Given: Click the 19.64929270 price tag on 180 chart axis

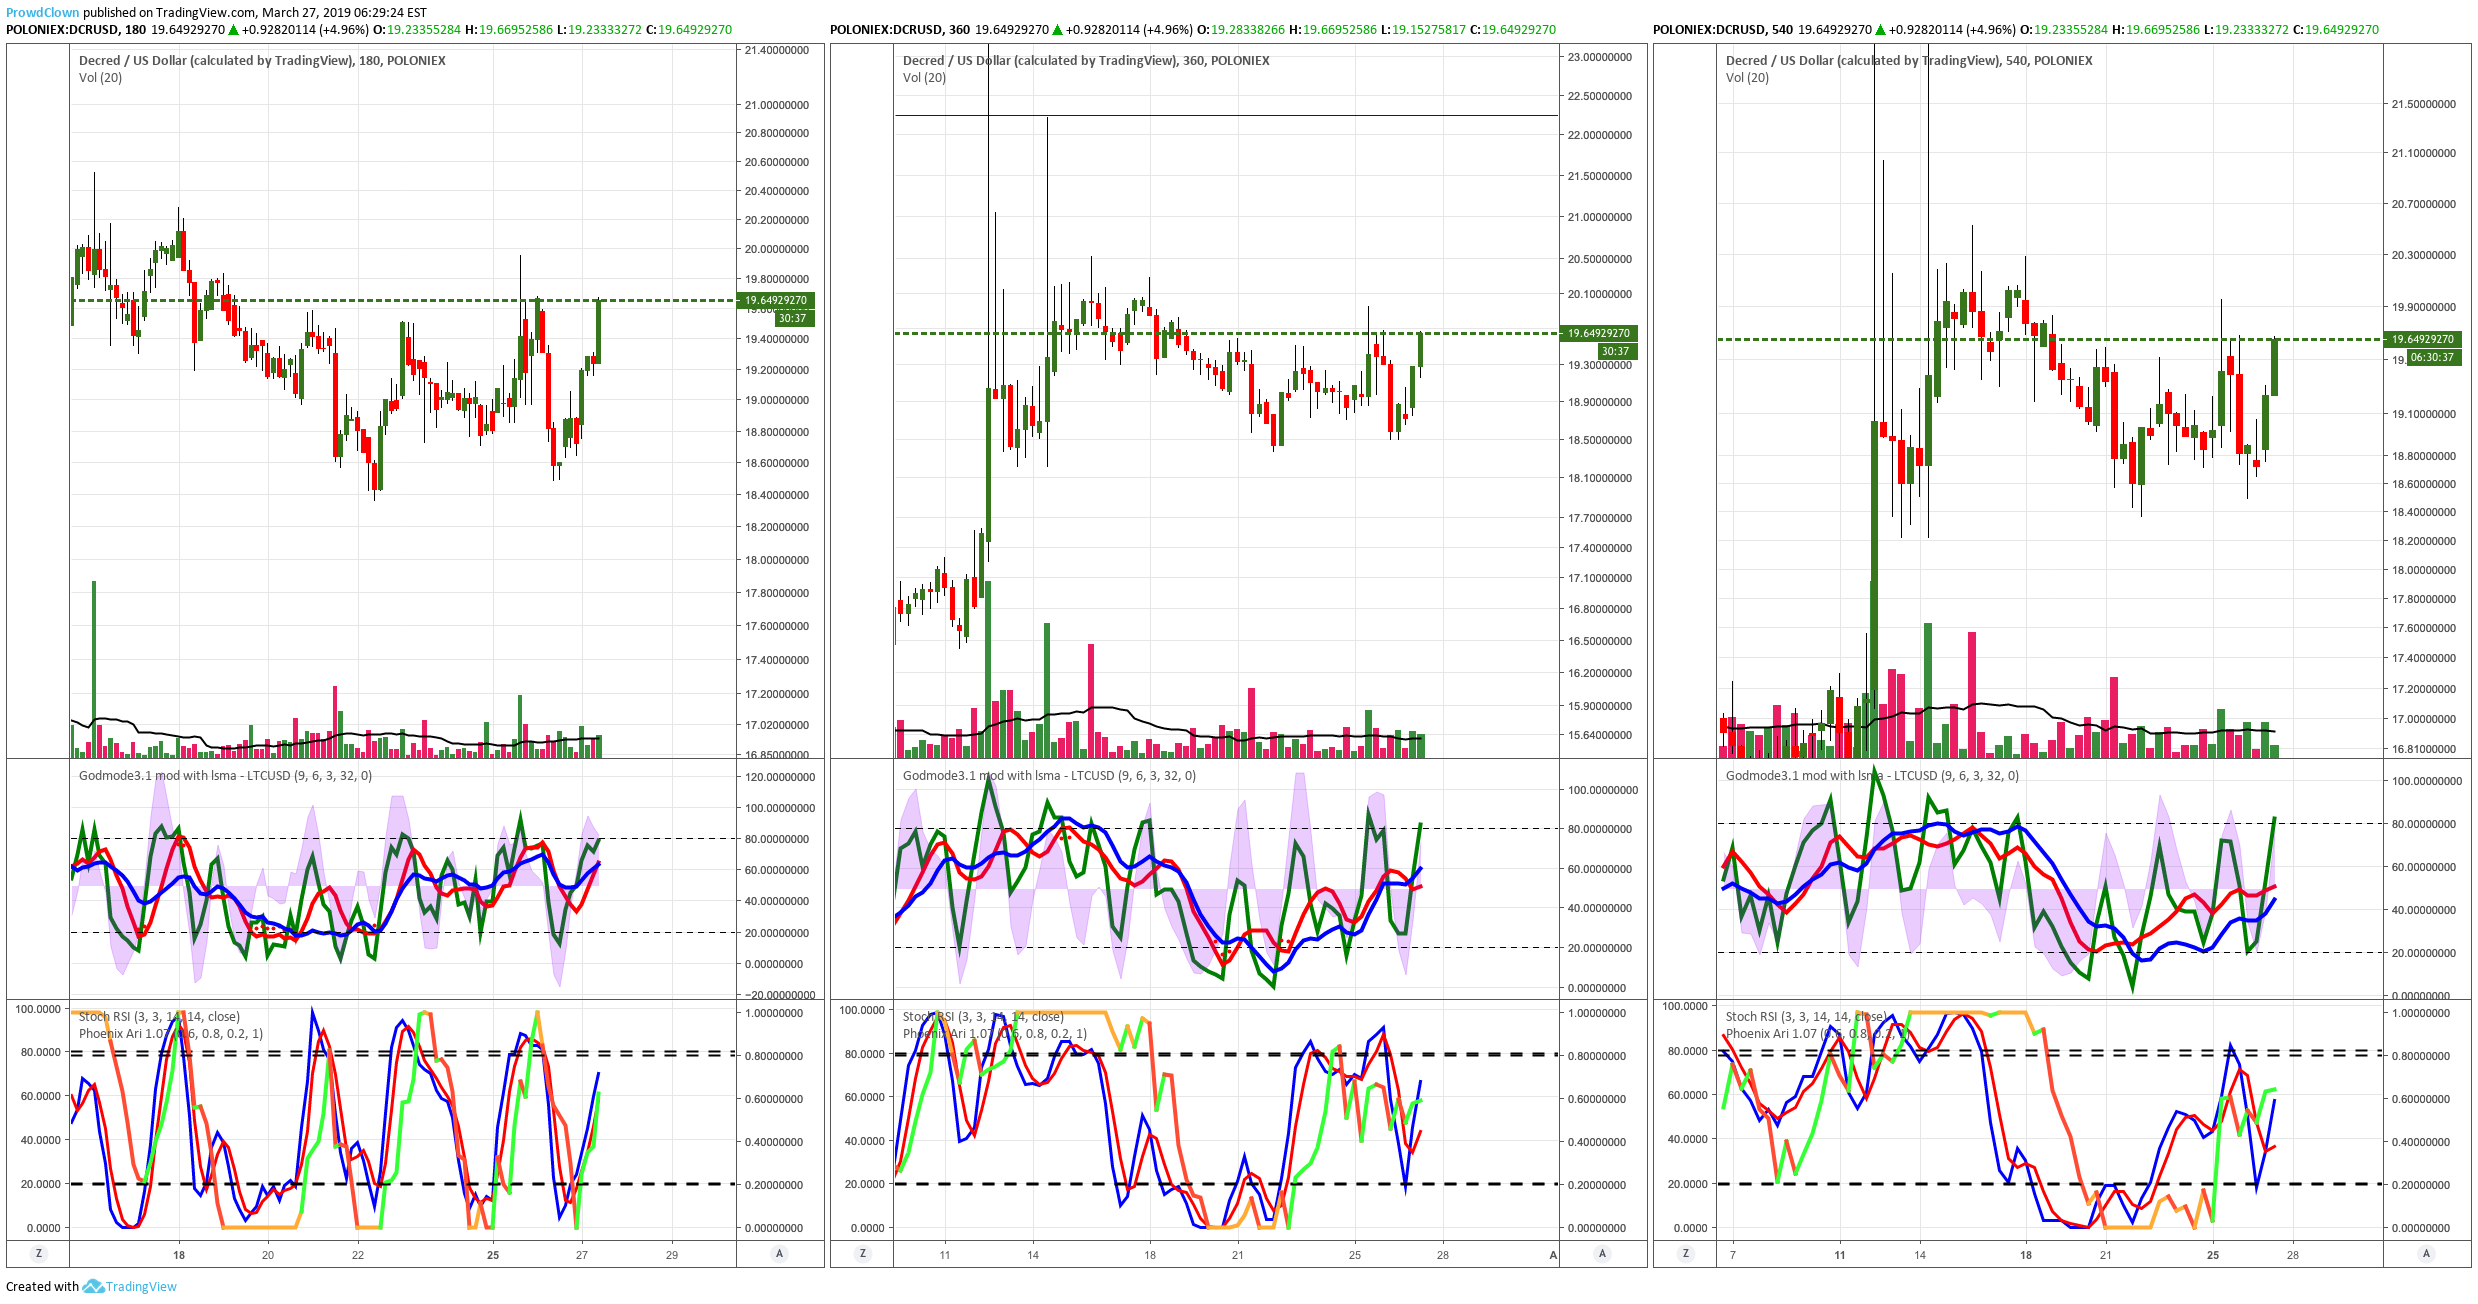Looking at the screenshot, I should (776, 300).
